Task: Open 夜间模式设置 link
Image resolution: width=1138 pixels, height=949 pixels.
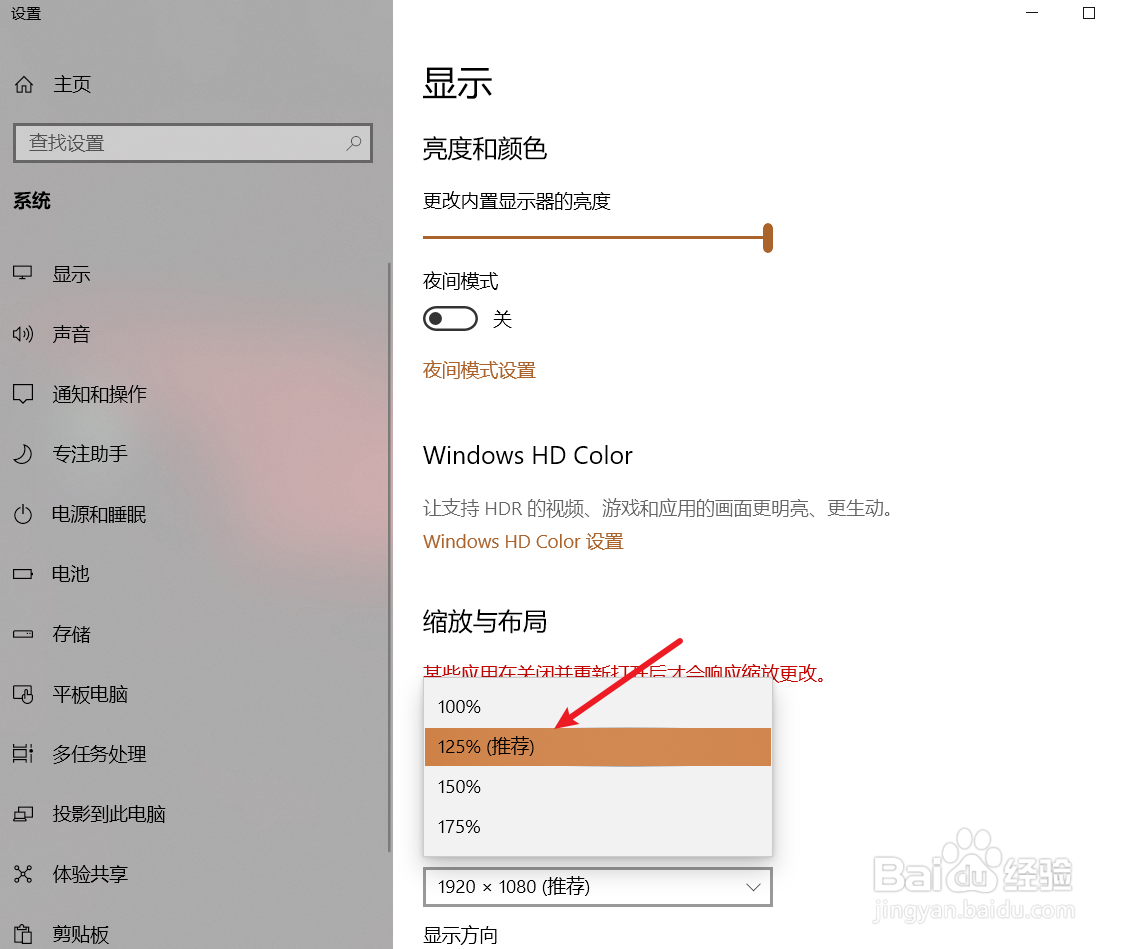Action: [480, 371]
